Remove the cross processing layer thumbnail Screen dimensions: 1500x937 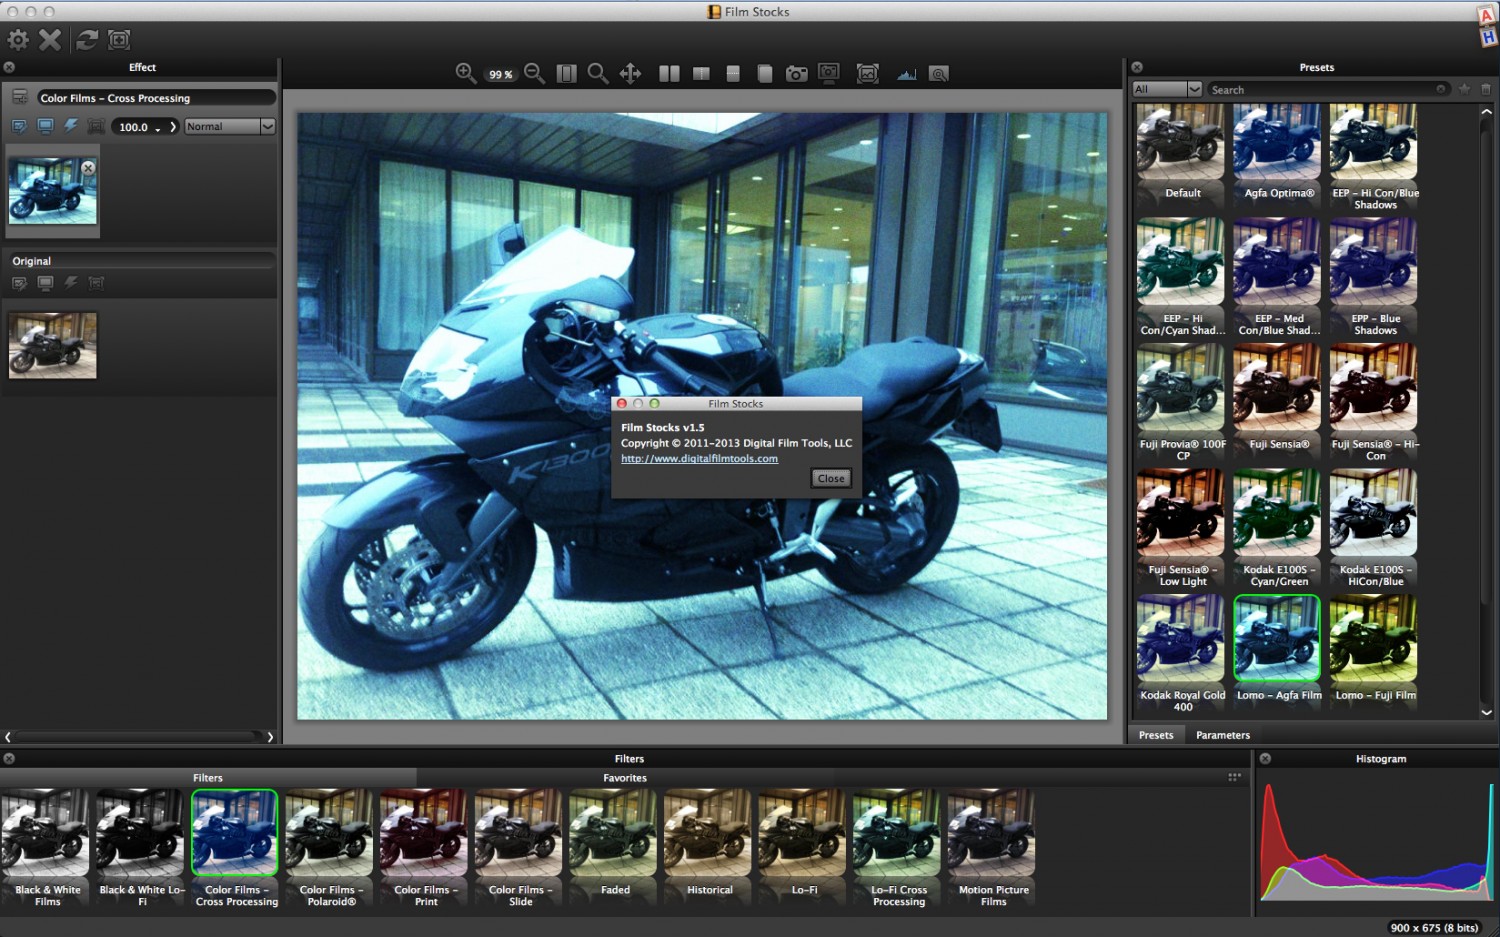click(89, 168)
